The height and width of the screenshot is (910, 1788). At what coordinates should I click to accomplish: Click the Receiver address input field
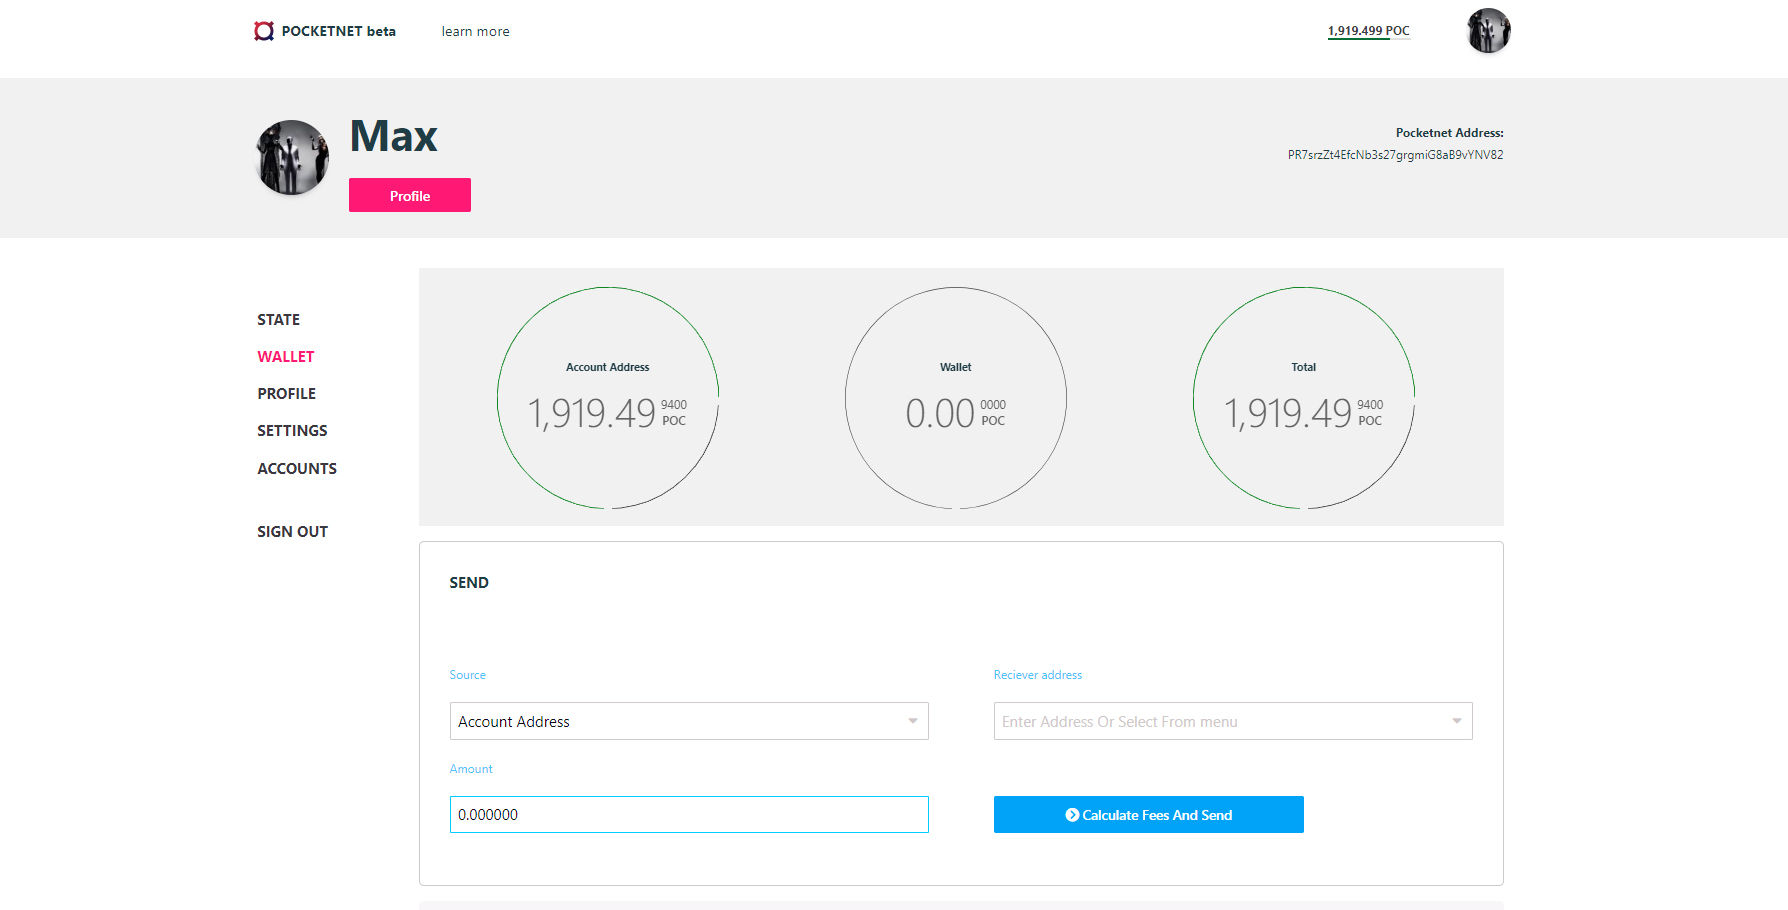click(1233, 721)
